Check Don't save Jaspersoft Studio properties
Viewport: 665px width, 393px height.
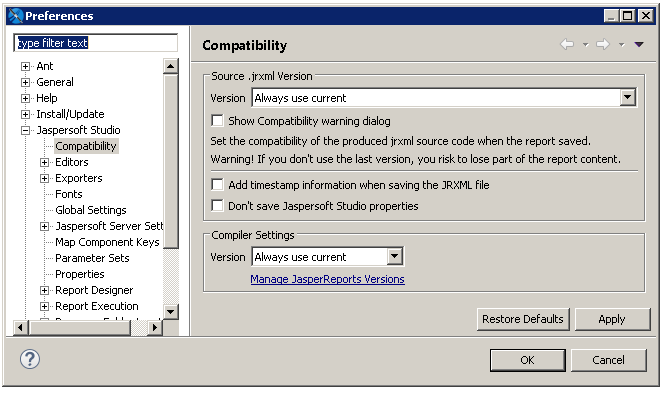click(217, 206)
